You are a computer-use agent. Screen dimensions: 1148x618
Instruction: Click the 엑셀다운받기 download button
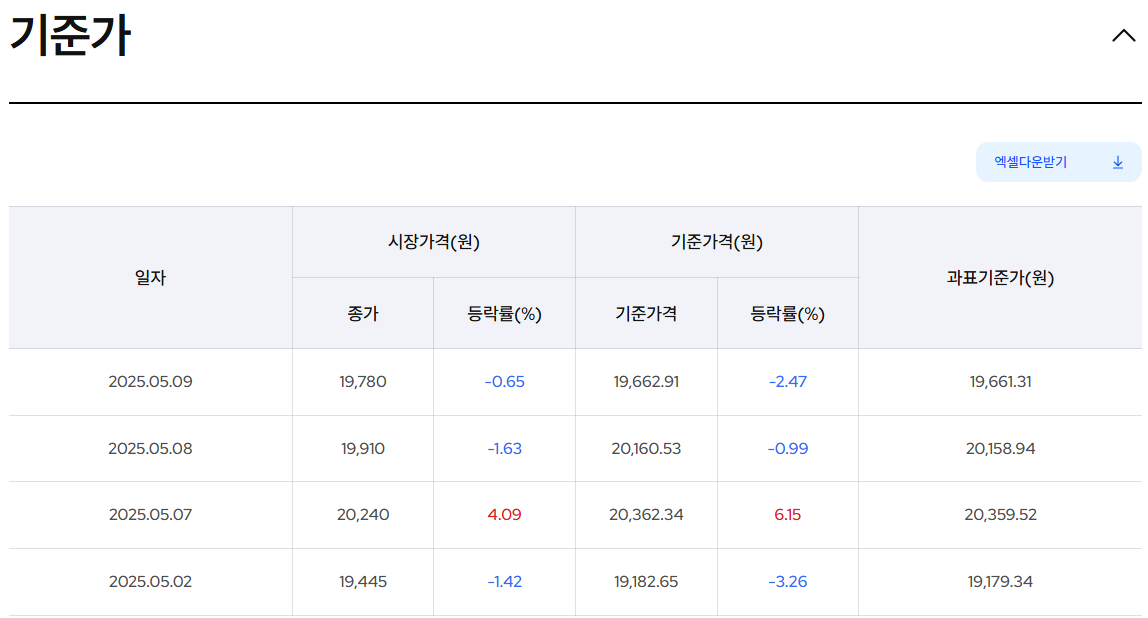click(1058, 162)
